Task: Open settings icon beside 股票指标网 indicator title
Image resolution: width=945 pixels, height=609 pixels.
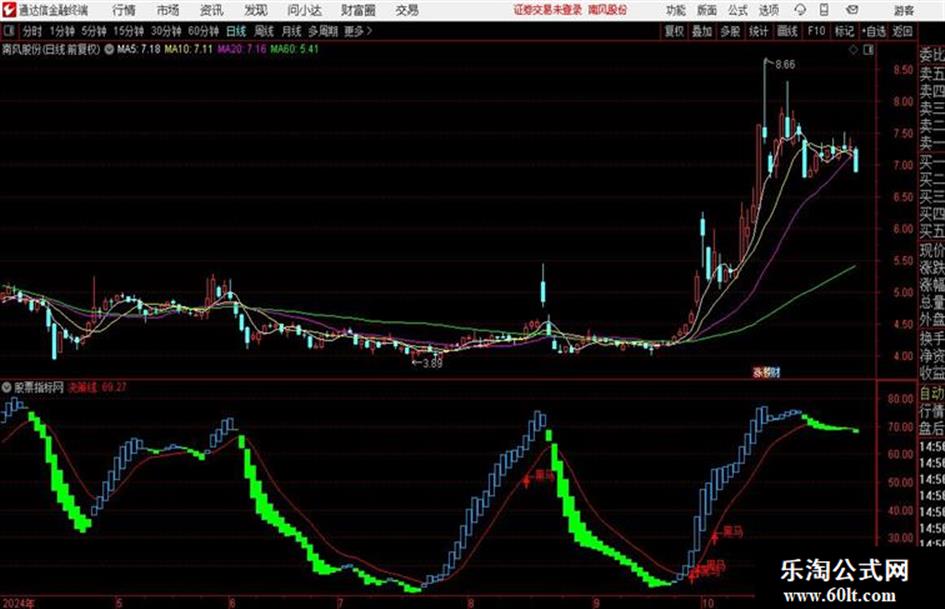Action: 7,387
